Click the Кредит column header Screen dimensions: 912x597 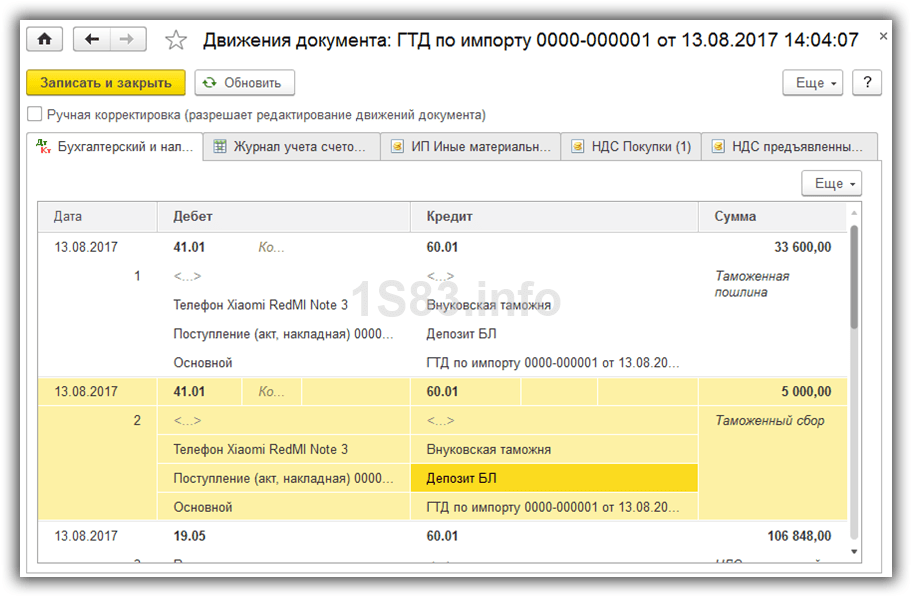coord(554,216)
